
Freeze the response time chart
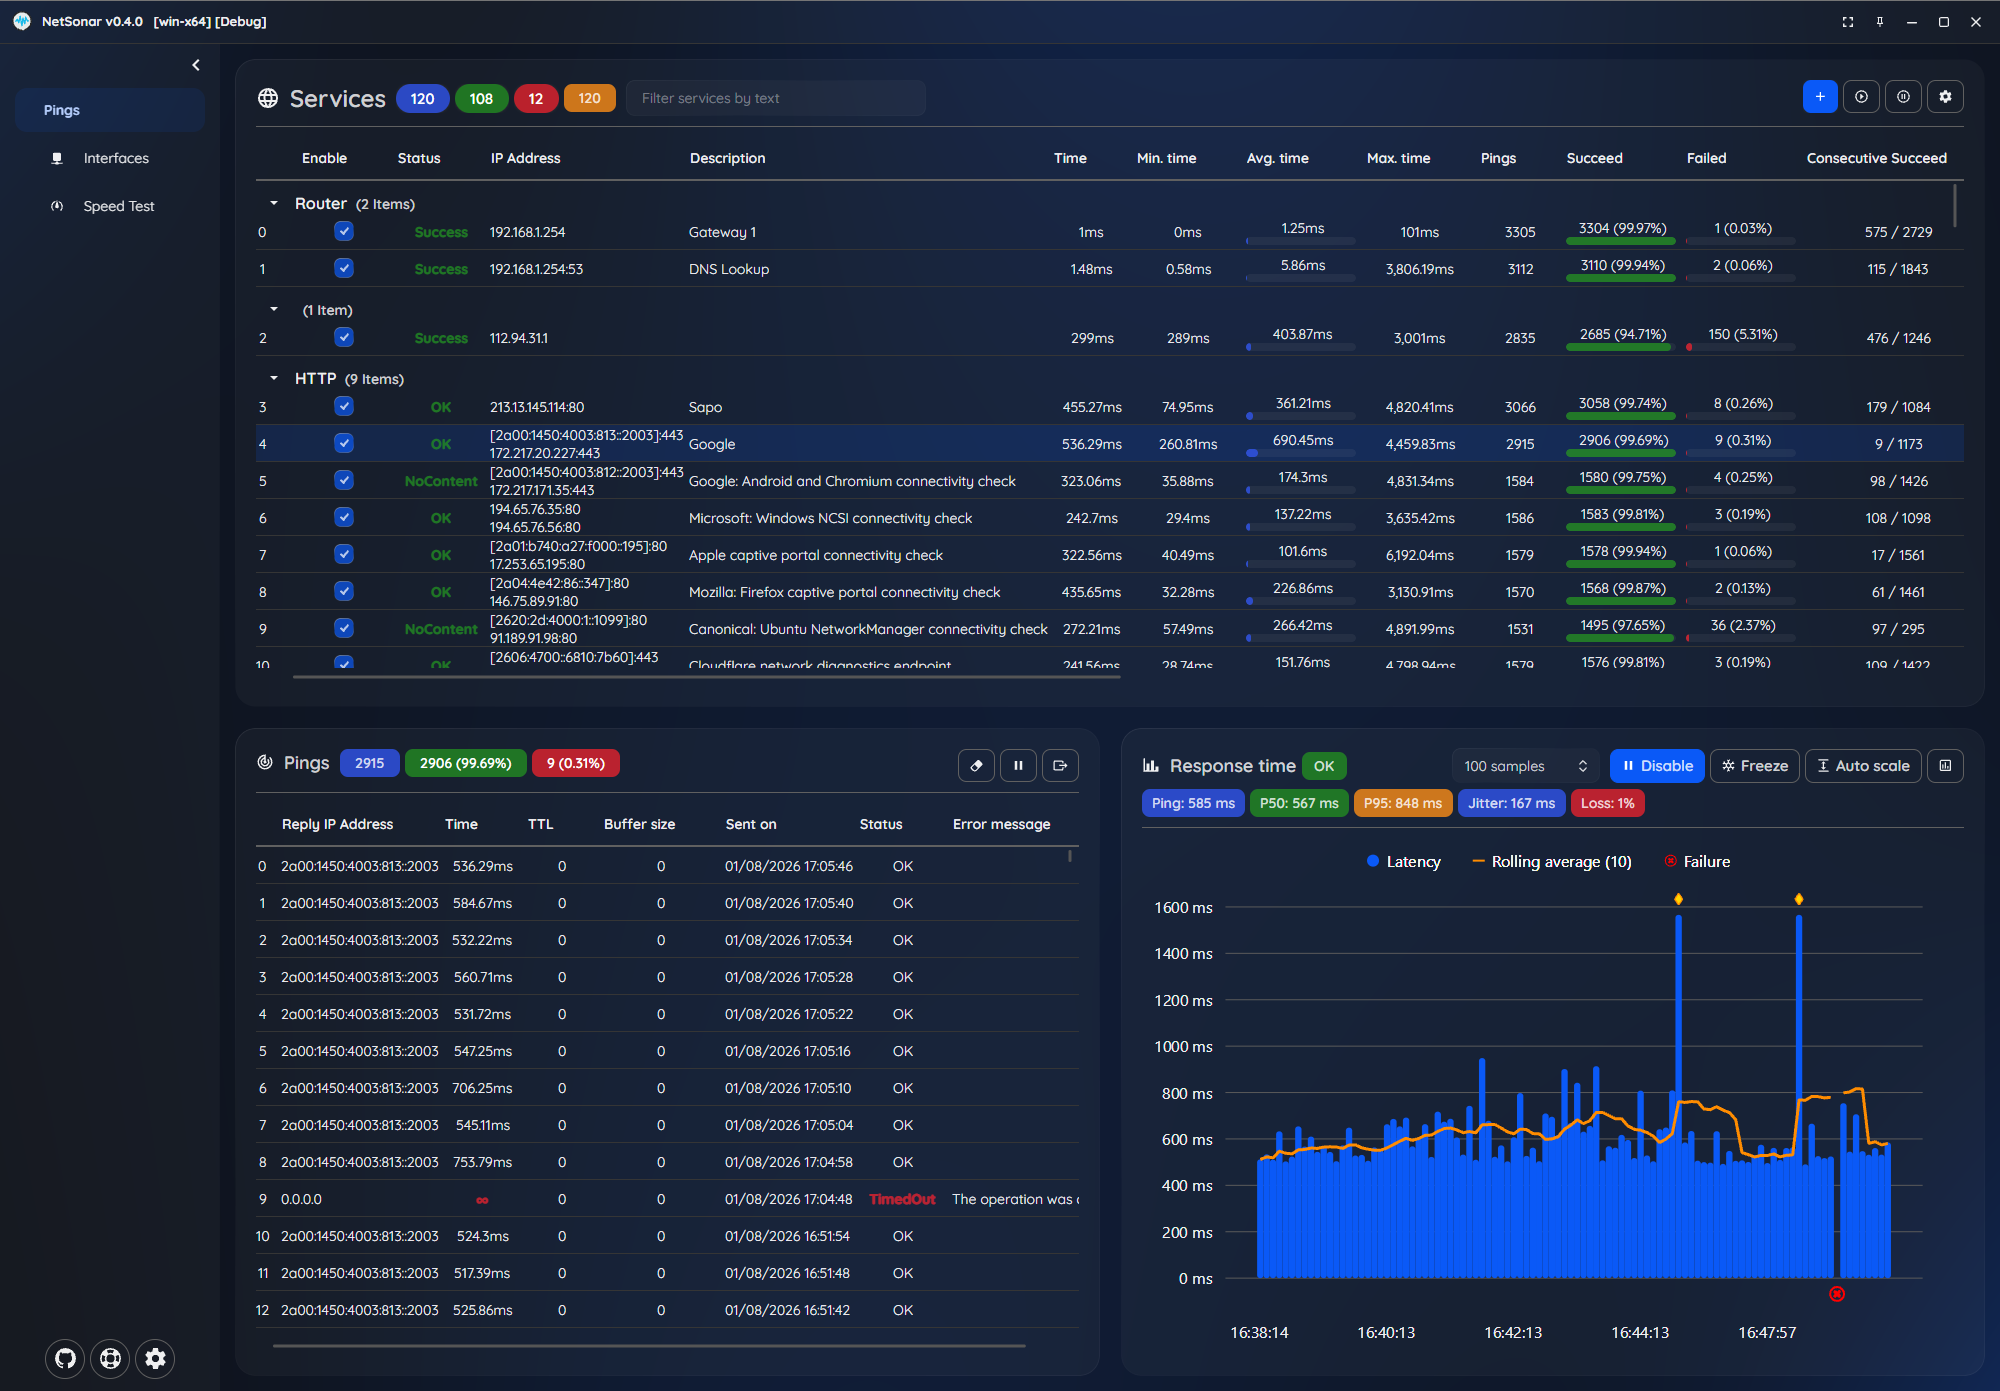point(1755,766)
